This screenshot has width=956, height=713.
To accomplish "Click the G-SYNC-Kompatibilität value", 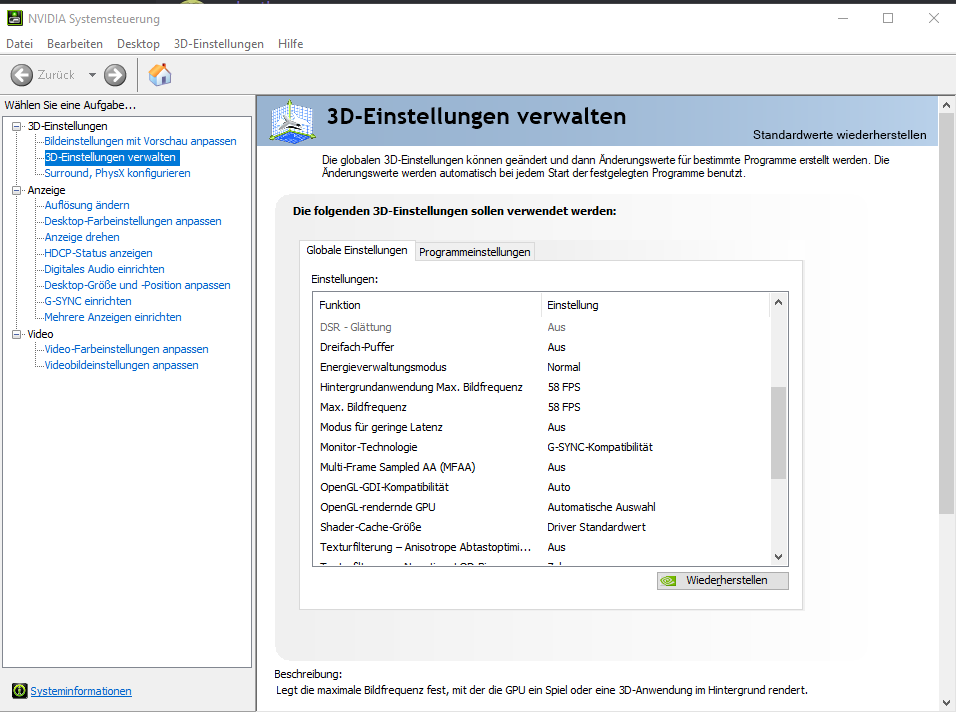I will [x=600, y=447].
